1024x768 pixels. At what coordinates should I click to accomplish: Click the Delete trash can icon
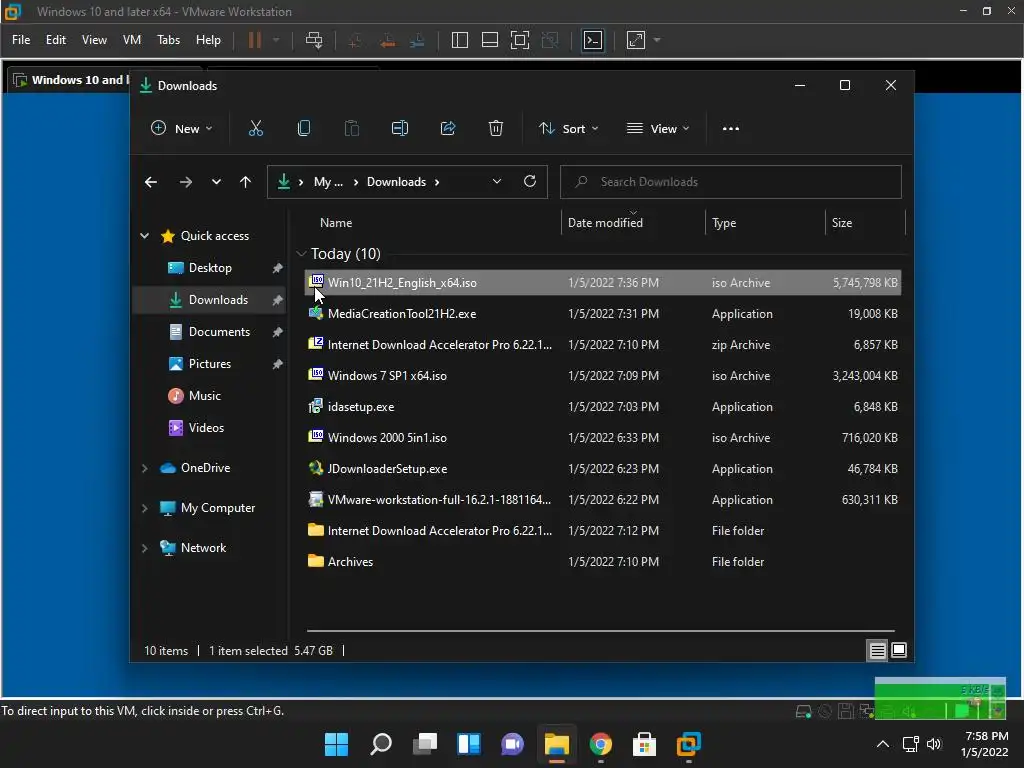[x=496, y=129]
